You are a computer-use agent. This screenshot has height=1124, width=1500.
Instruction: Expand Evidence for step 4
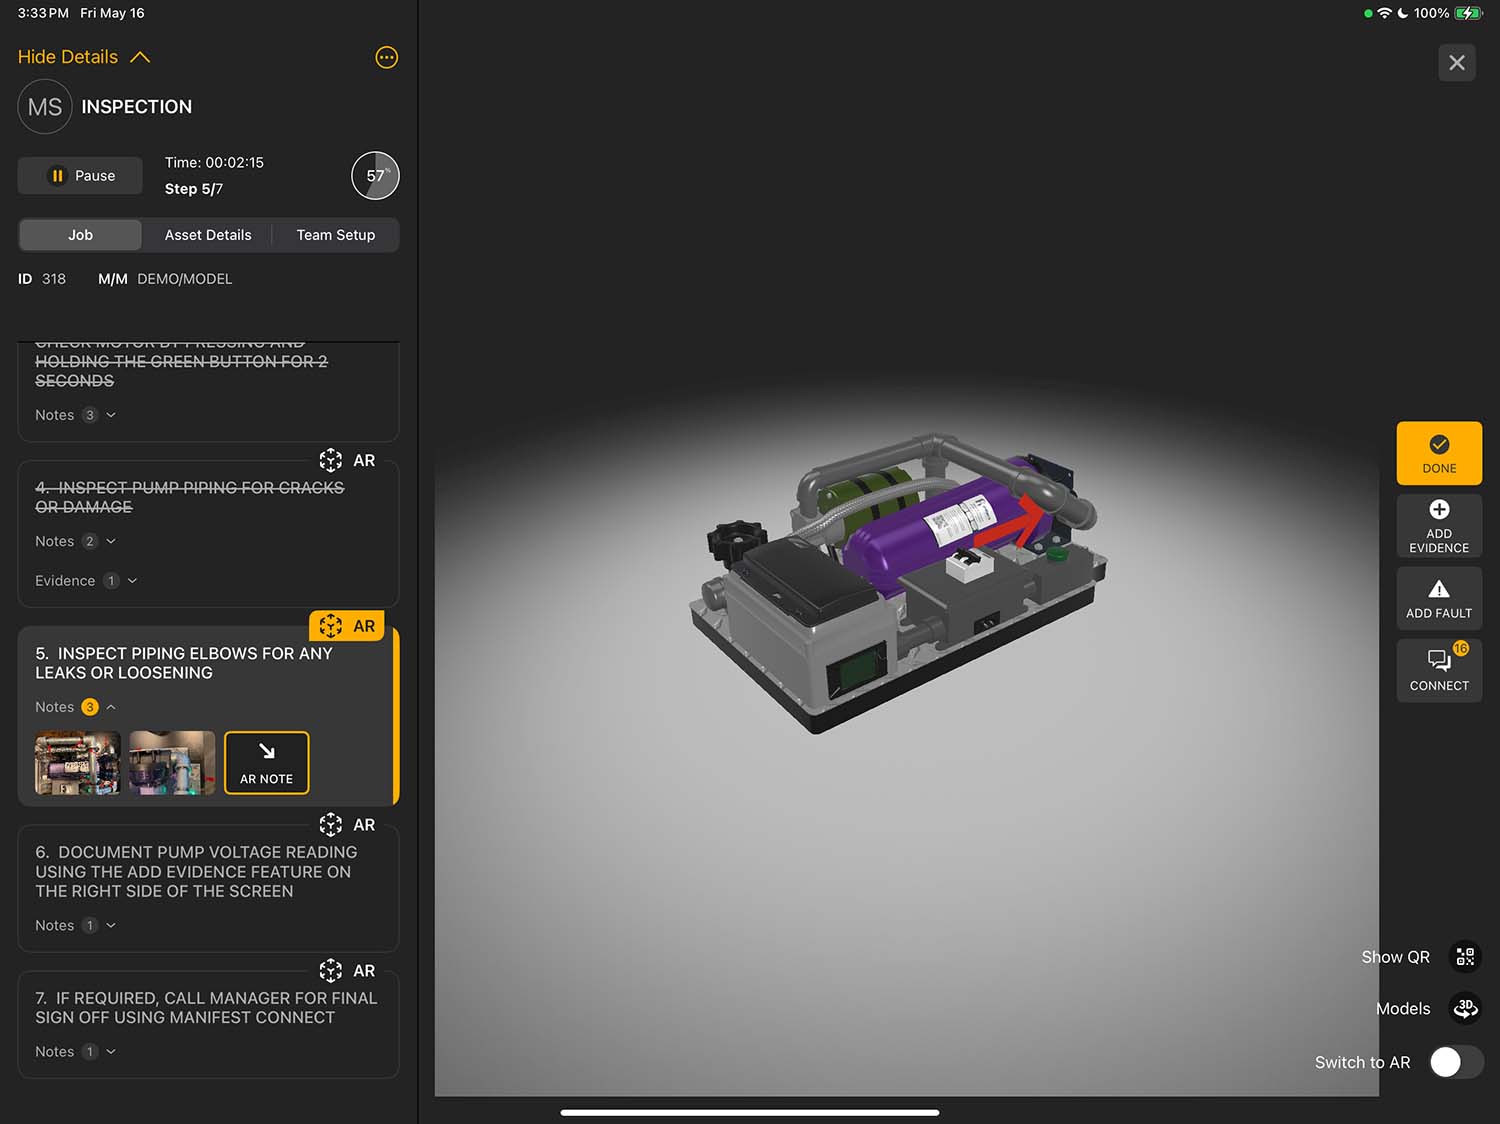pos(86,581)
